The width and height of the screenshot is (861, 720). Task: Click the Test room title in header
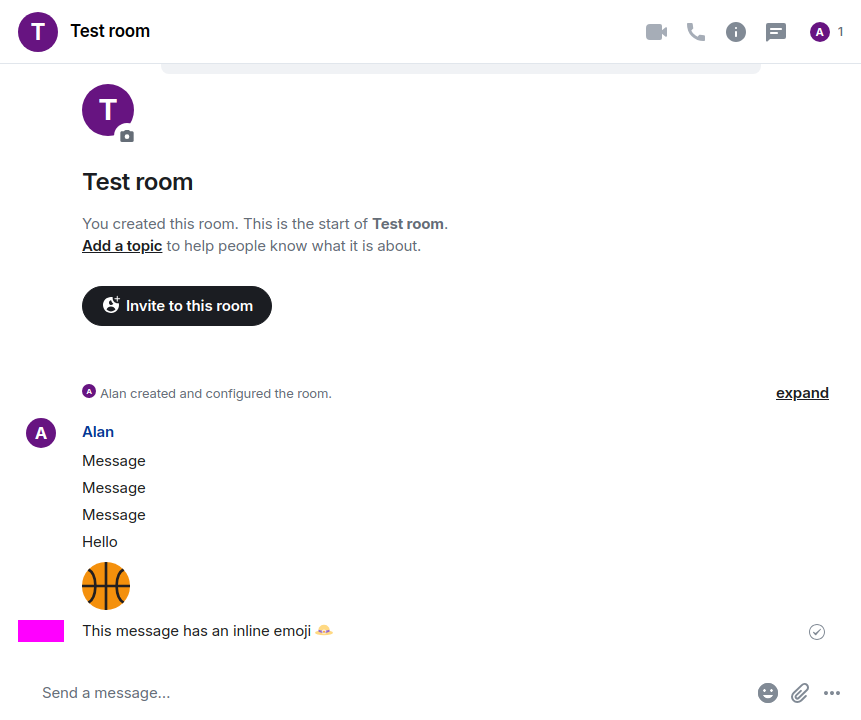110,31
